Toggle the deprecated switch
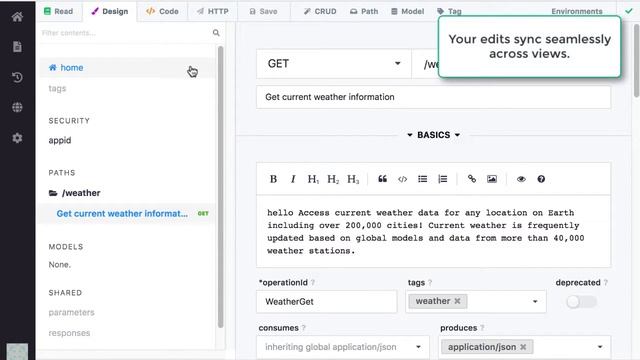The width and height of the screenshot is (640, 360). 581,302
